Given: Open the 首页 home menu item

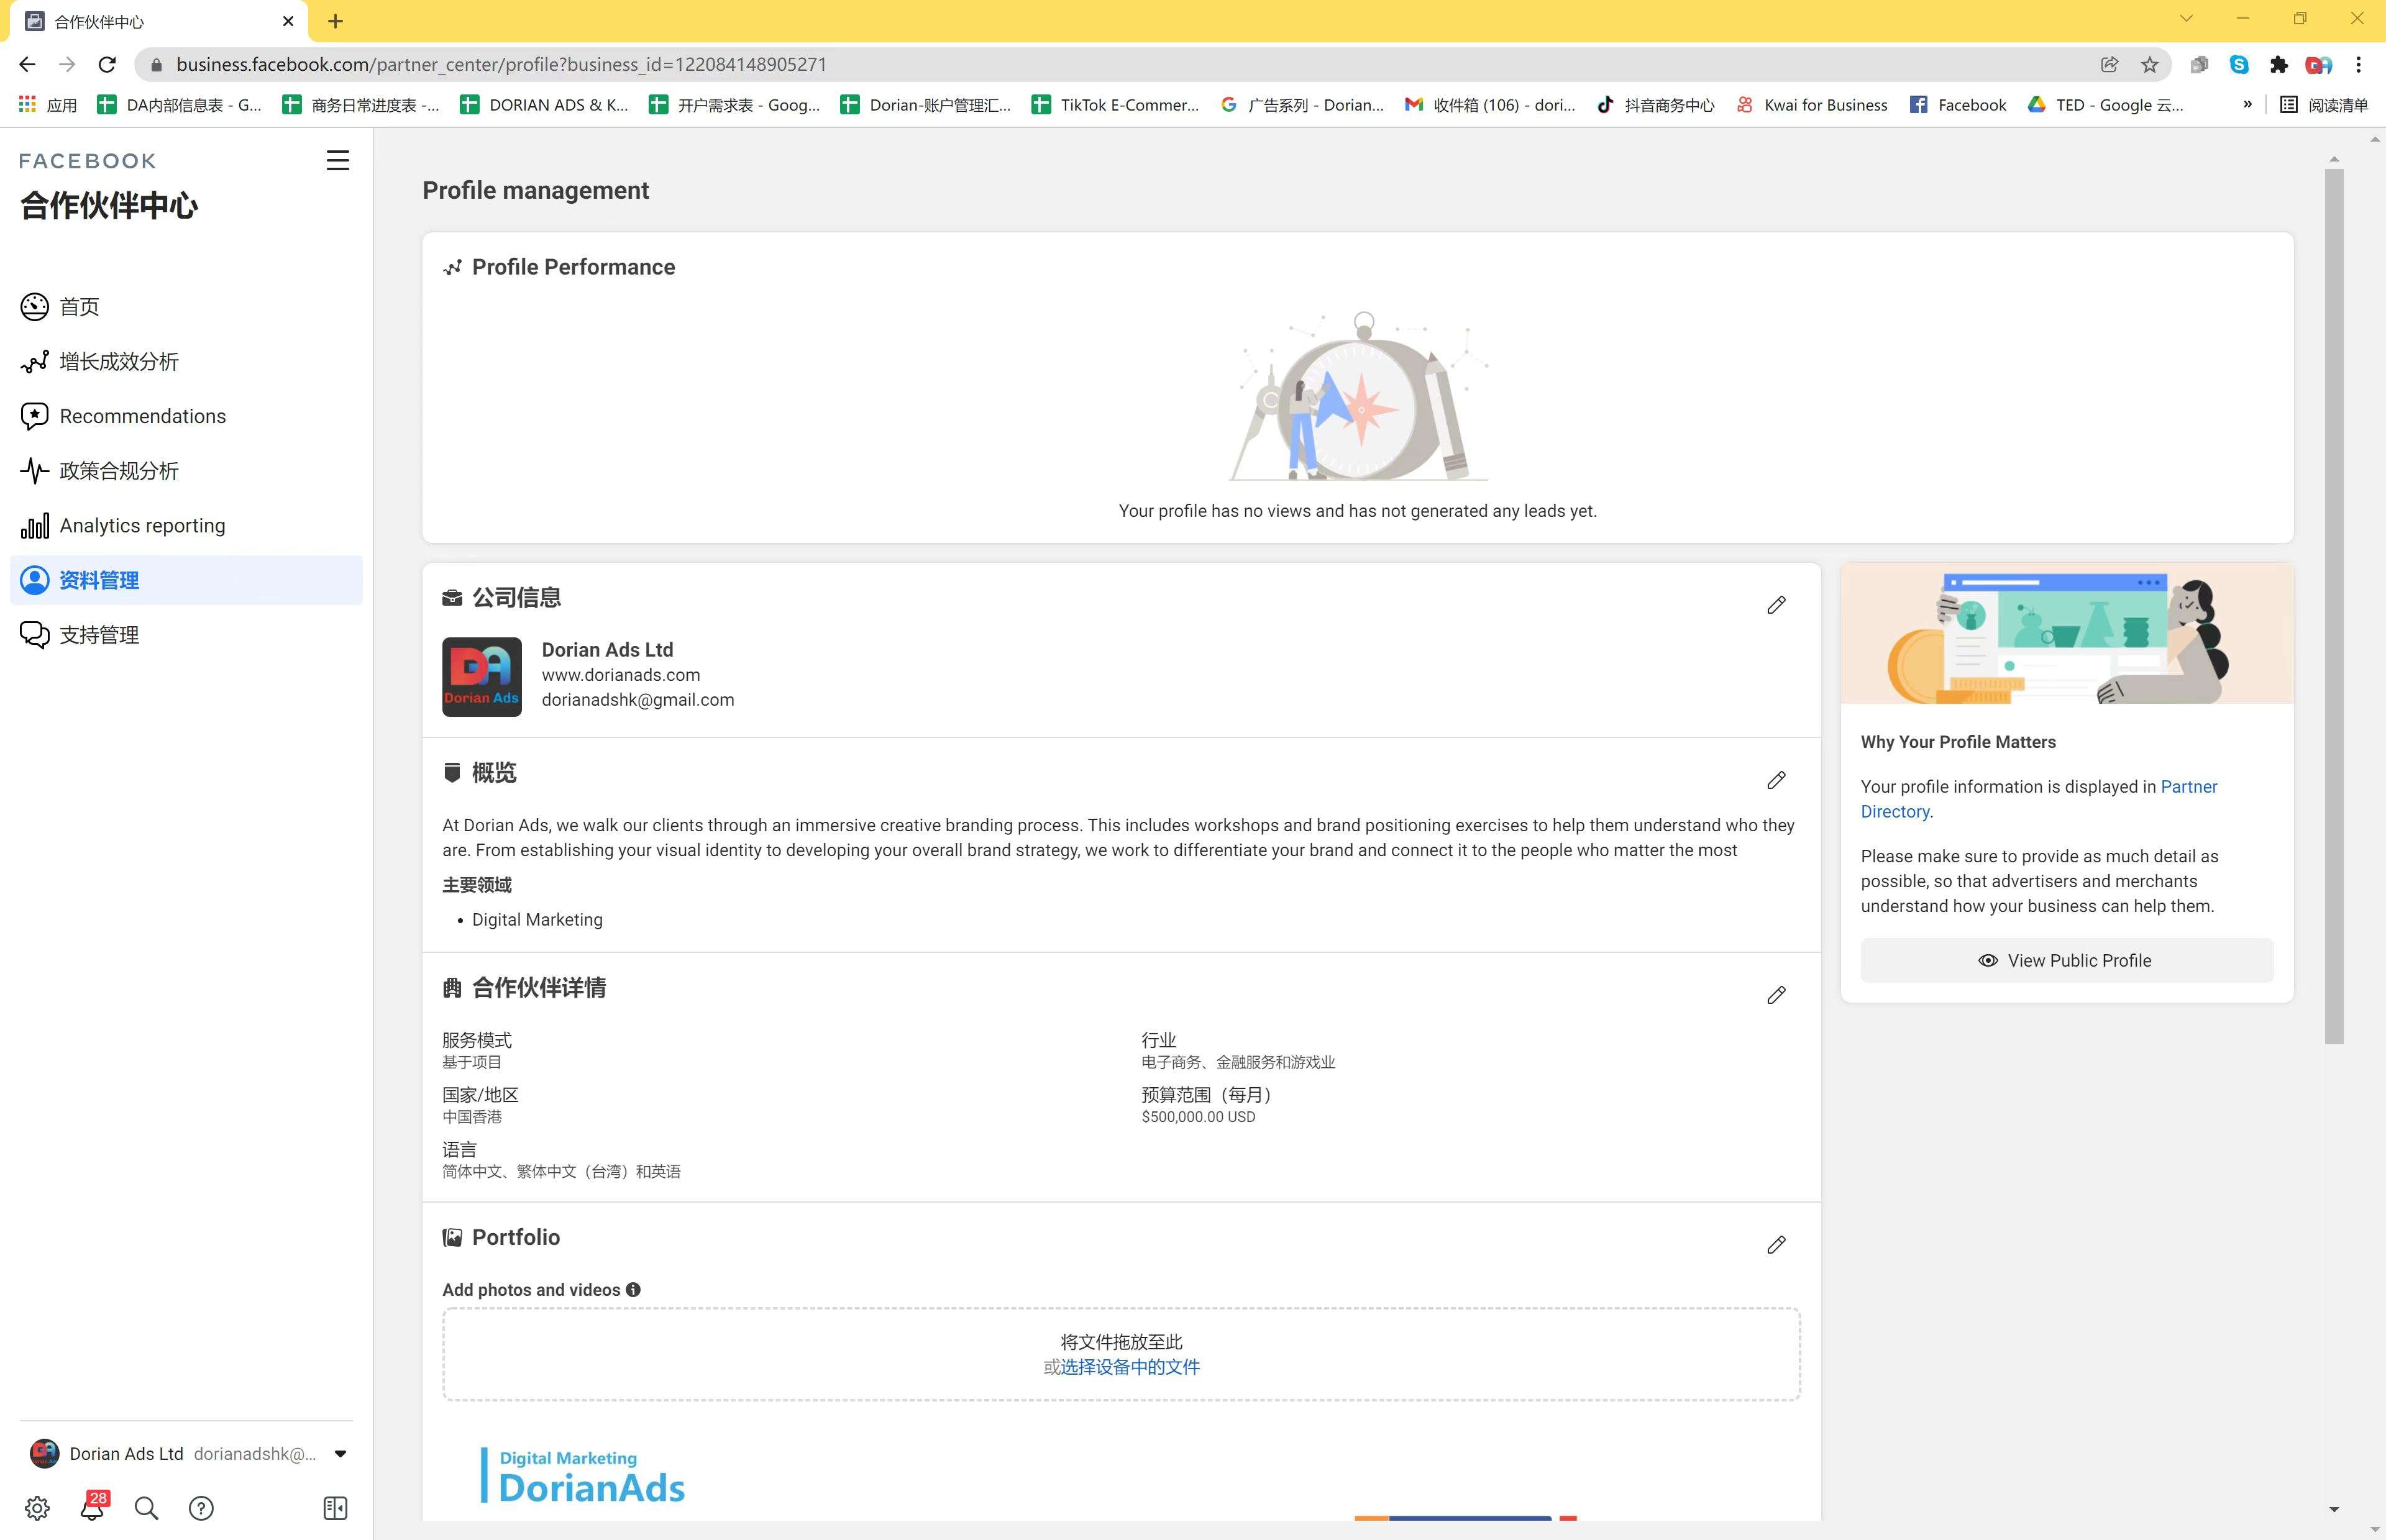Looking at the screenshot, I should pyautogui.click(x=186, y=307).
